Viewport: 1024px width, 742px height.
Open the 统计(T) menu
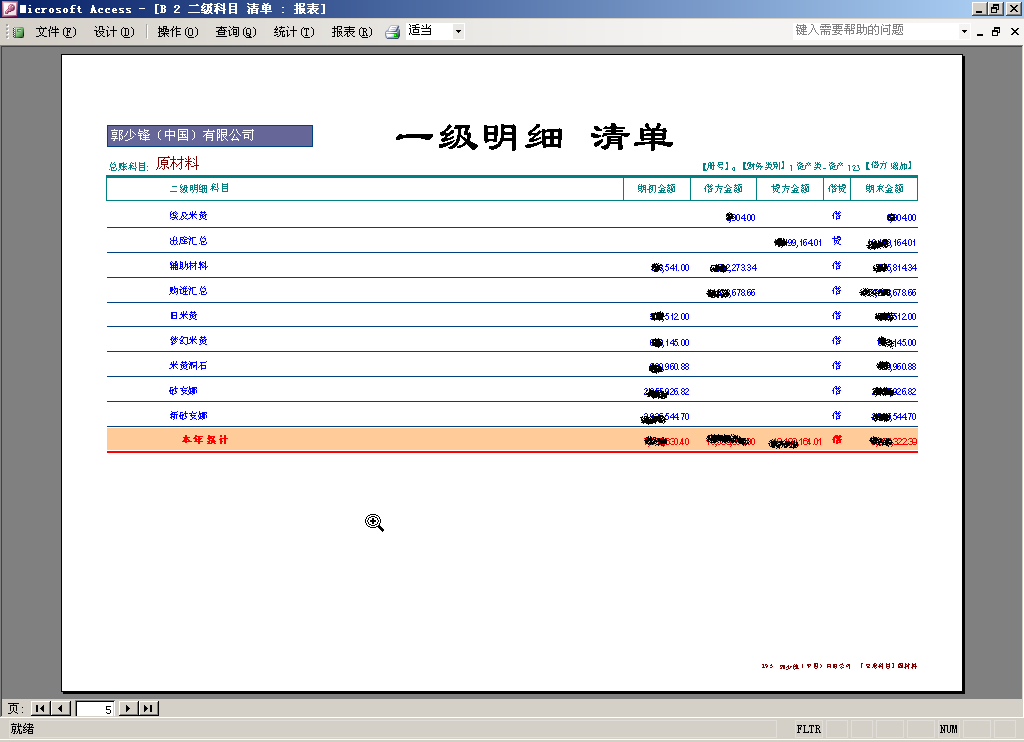tap(294, 32)
